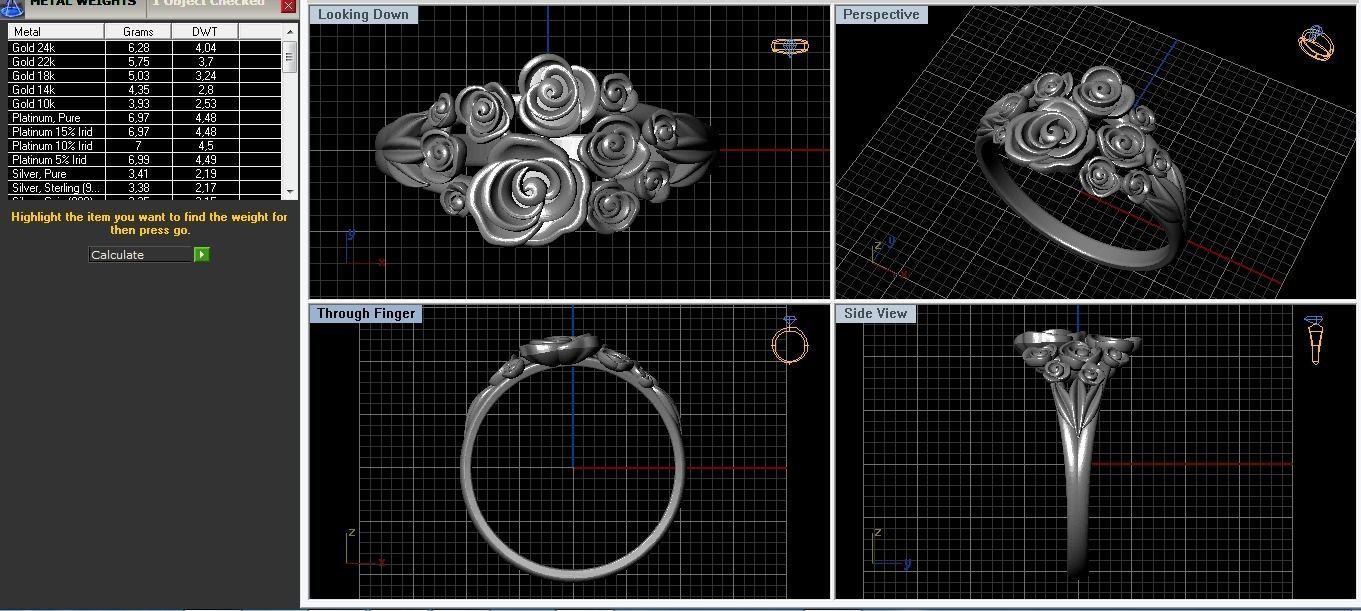Screen dimensions: 1361x611
Task: Select the Gold 18k row
Action: [x=145, y=76]
